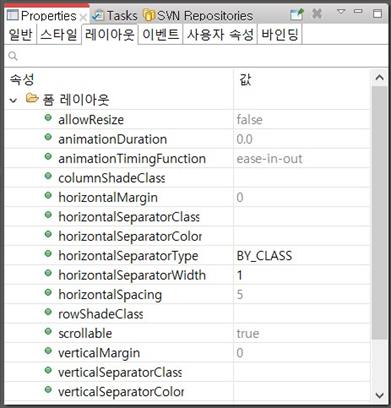Click the green dot beside horizontalSpacing
Image resolution: width=391 pixels, height=408 pixels.
[x=48, y=293]
